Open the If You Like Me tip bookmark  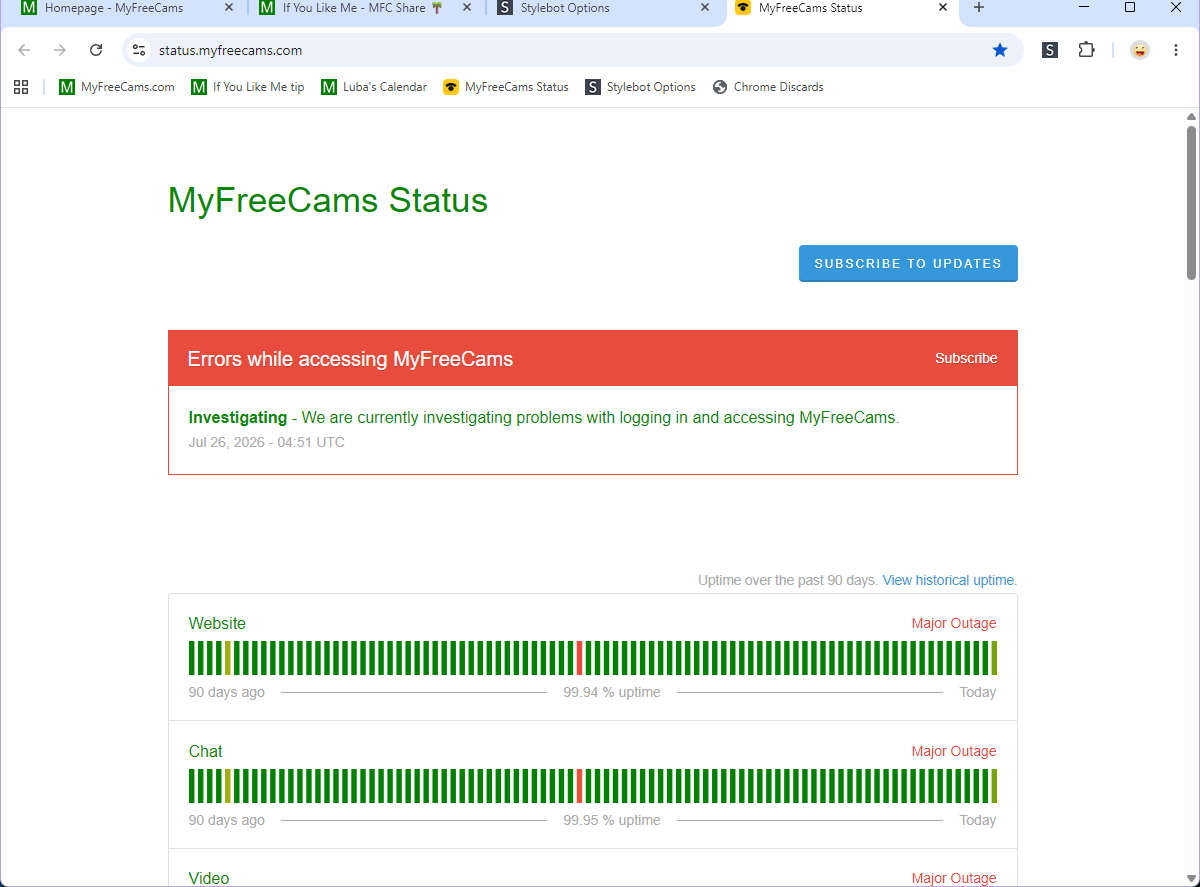click(x=248, y=87)
